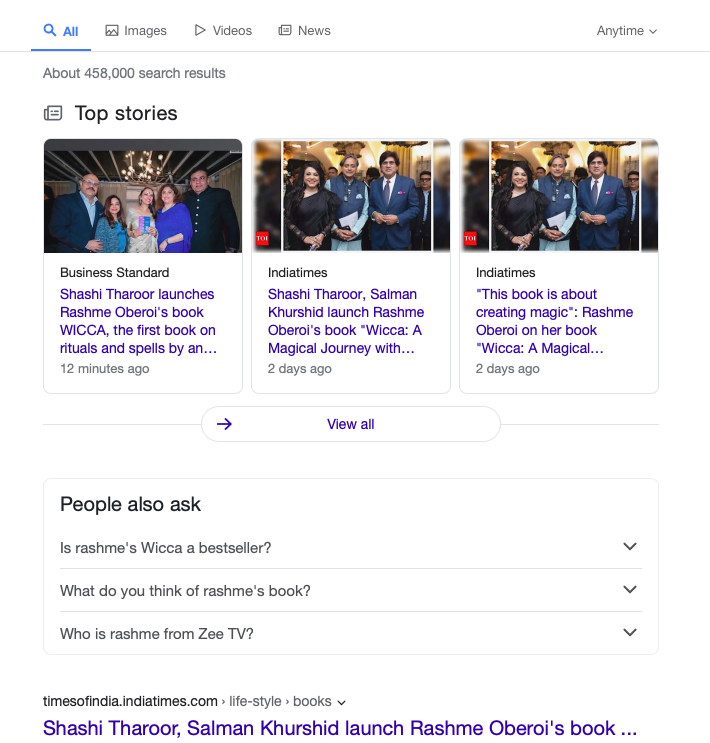This screenshot has width=710, height=743.
Task: Click the picture icon beside Images
Action: [x=112, y=31]
